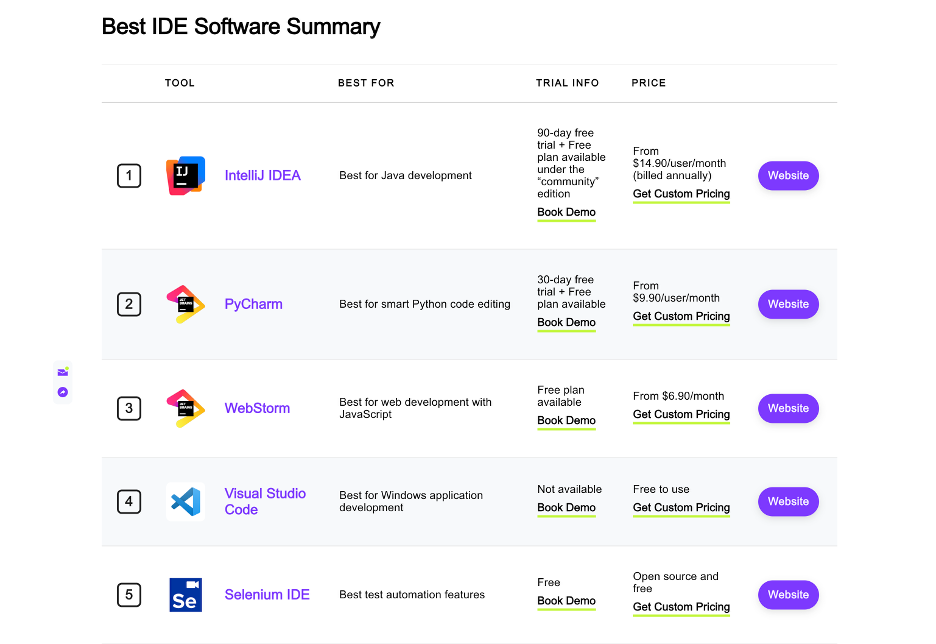Screen dimensions: 936x644
Task: Click Book Demo for PyCharm
Action: pos(566,323)
